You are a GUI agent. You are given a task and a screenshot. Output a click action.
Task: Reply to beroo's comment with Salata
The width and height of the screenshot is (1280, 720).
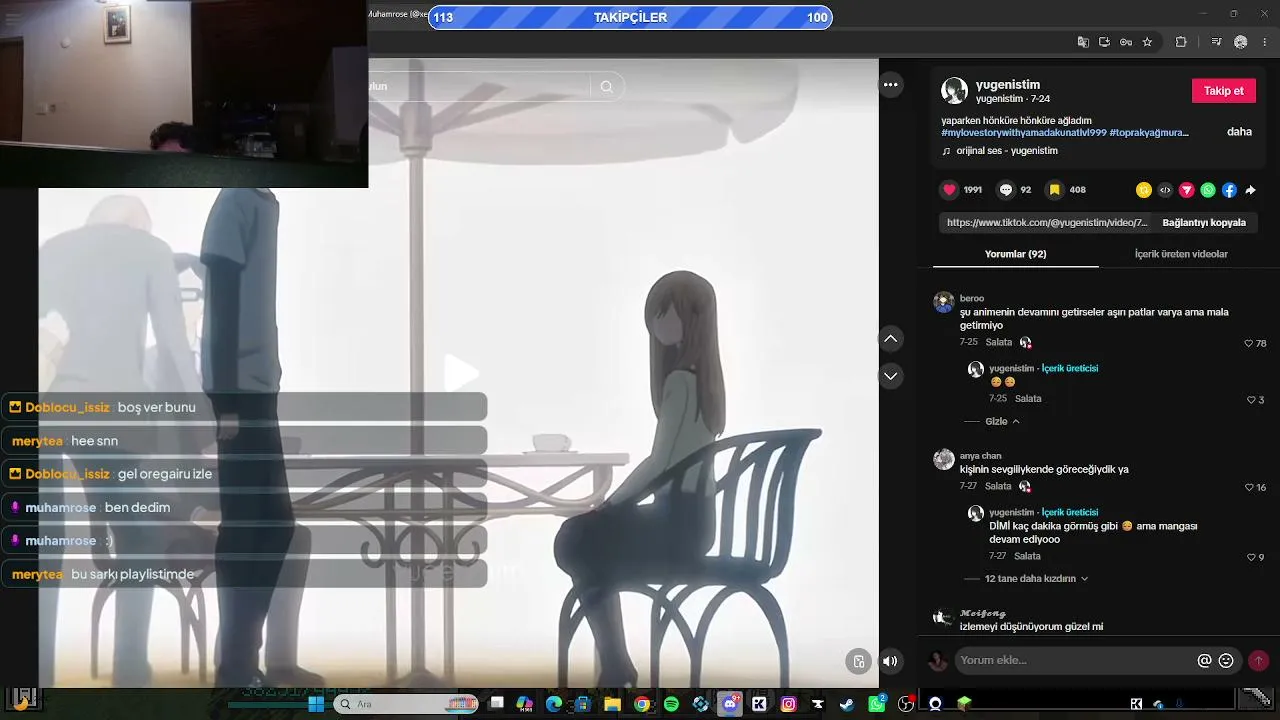pos(998,342)
